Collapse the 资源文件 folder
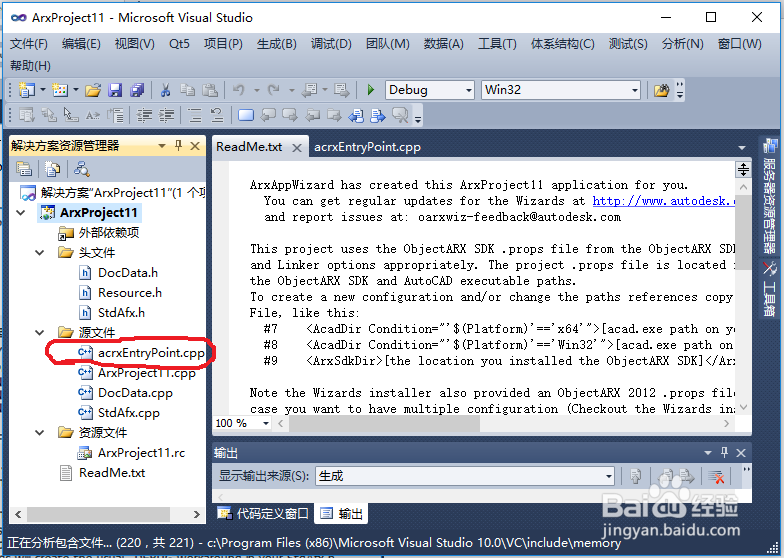784x558 pixels. tap(40, 432)
